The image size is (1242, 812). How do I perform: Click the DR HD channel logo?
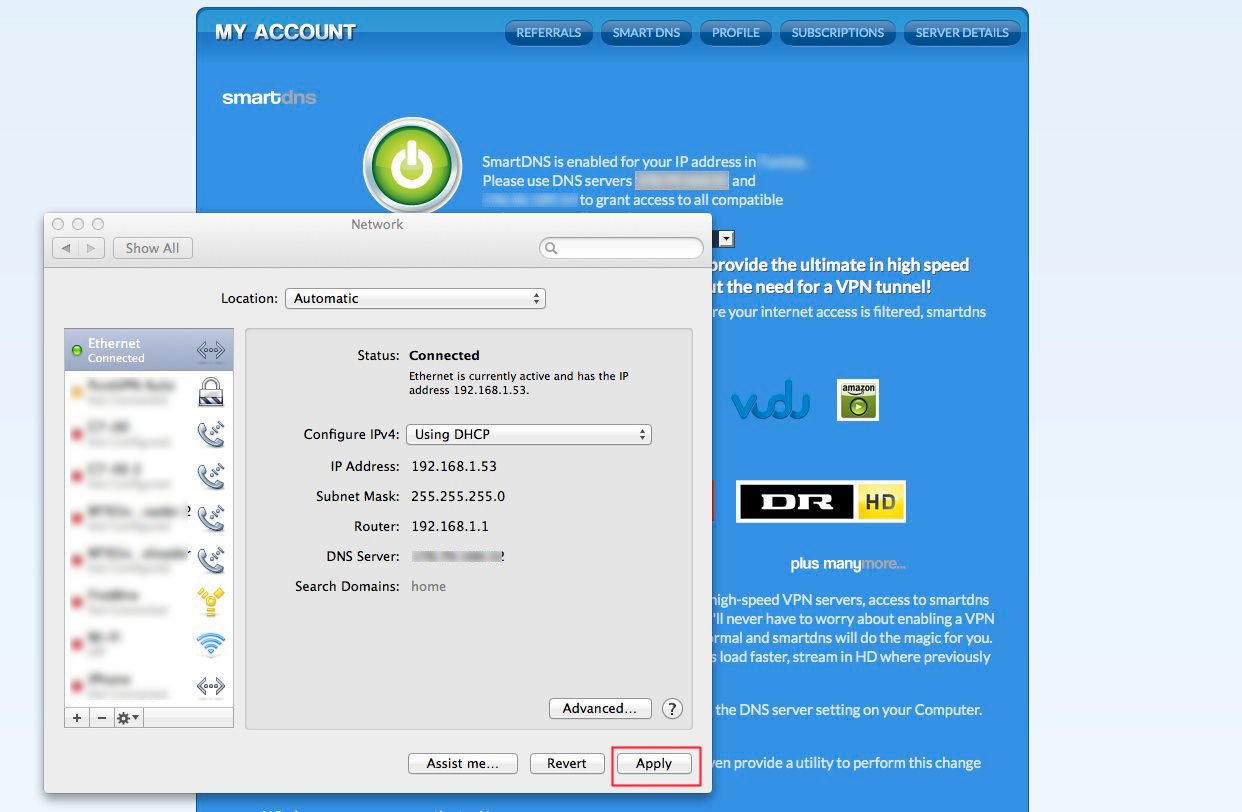coord(821,501)
